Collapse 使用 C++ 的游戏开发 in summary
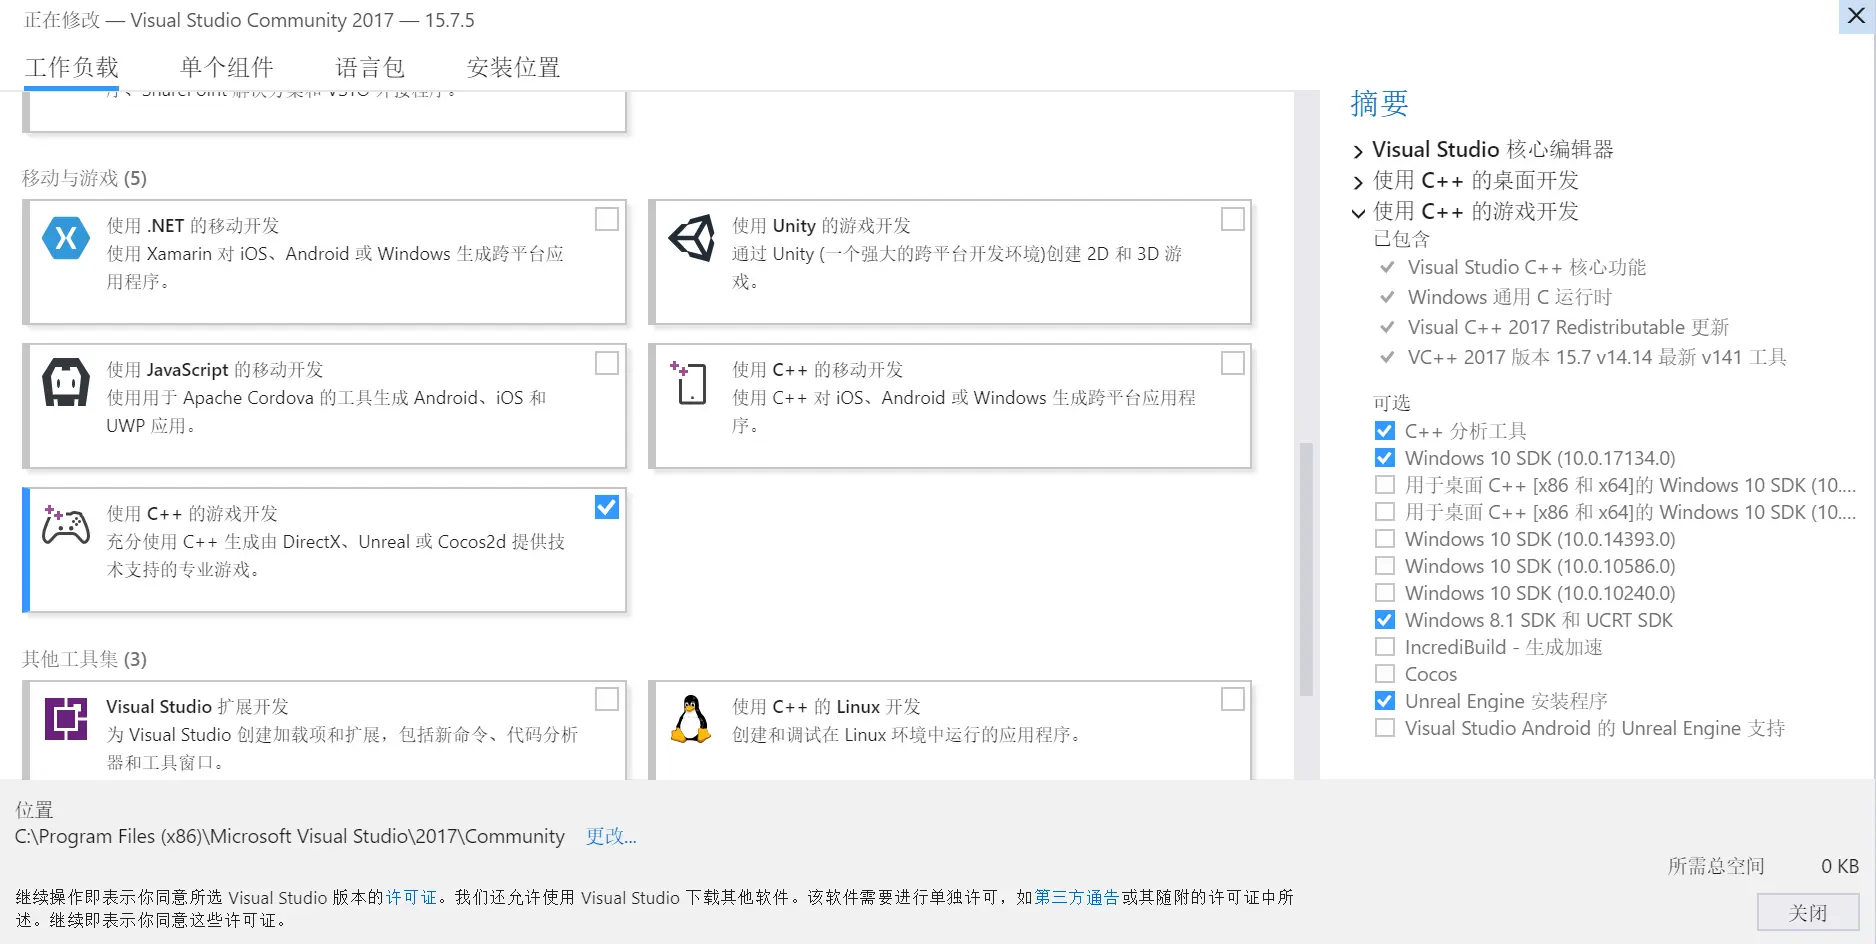 [x=1358, y=213]
